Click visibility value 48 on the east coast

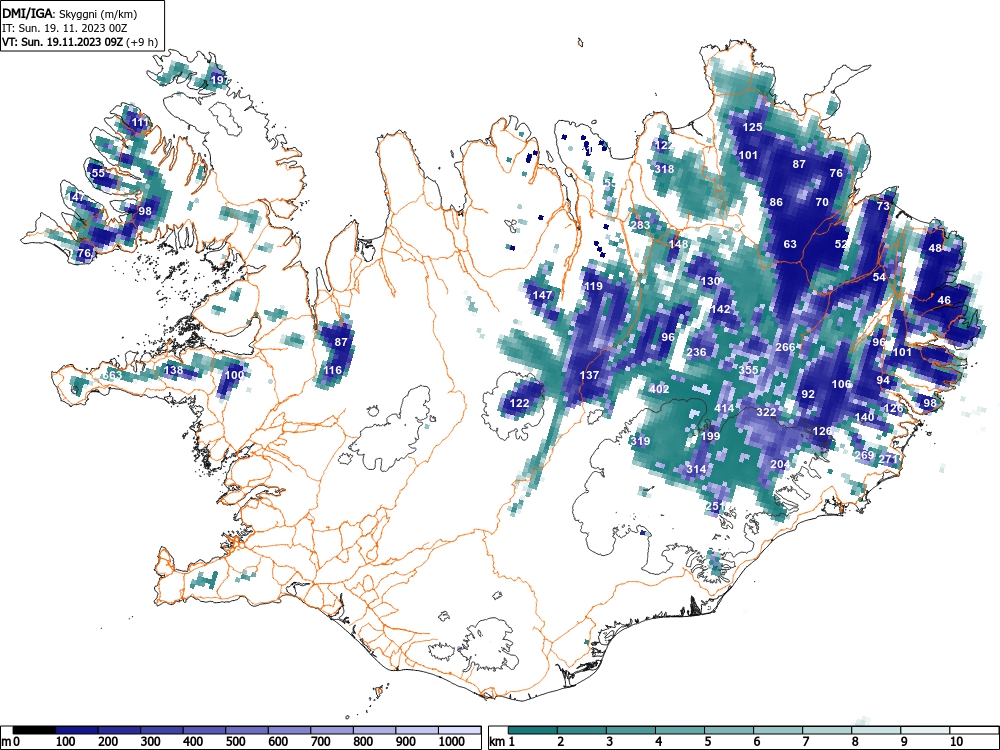pos(935,248)
